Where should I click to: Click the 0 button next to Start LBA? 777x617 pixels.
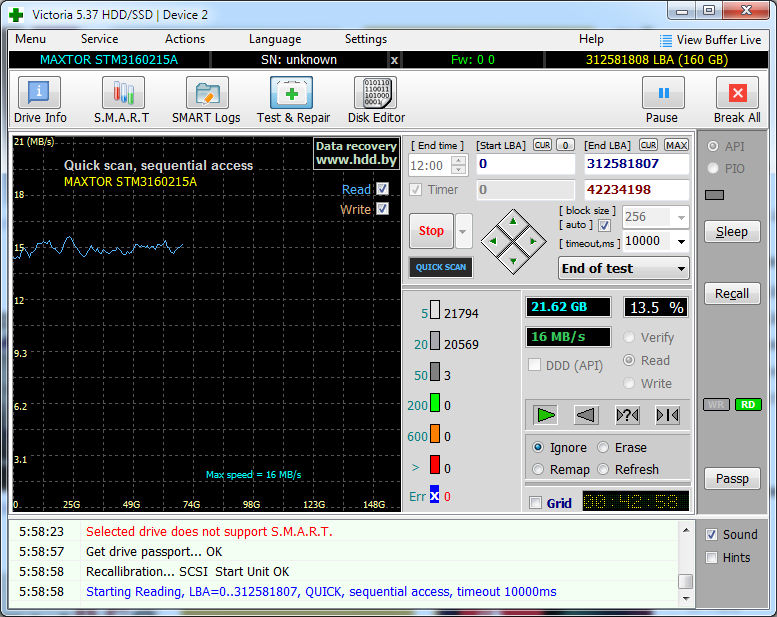(565, 145)
